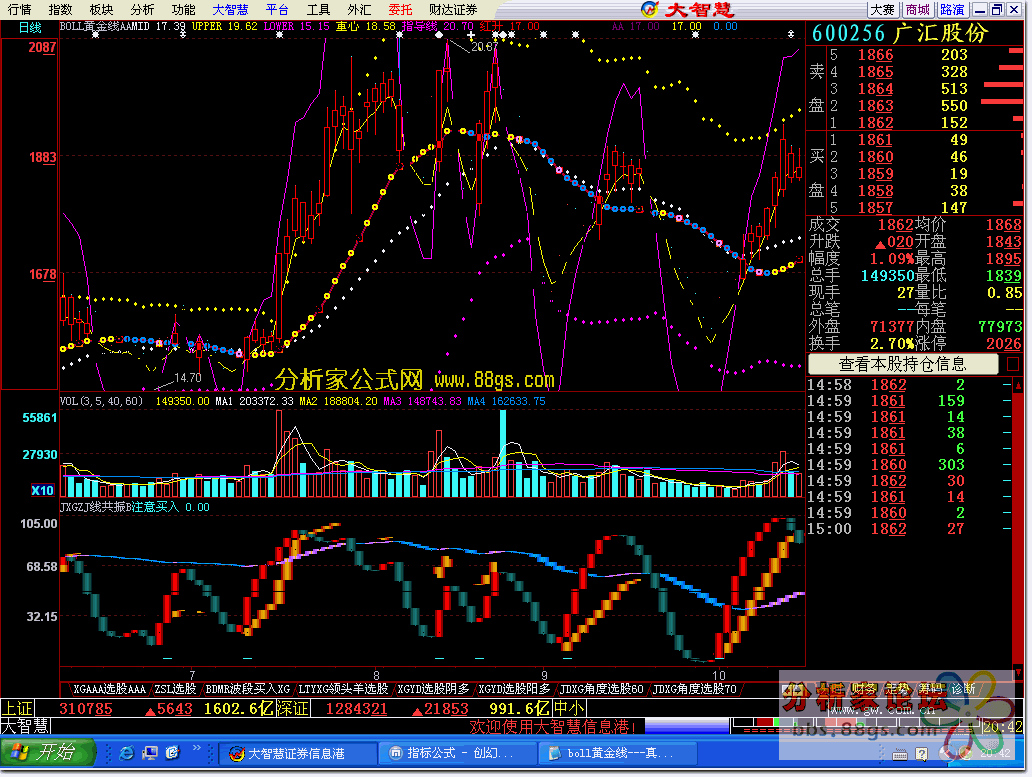Click the help question icon in system tray
Screen dimensions: 1032x777
coord(921,754)
